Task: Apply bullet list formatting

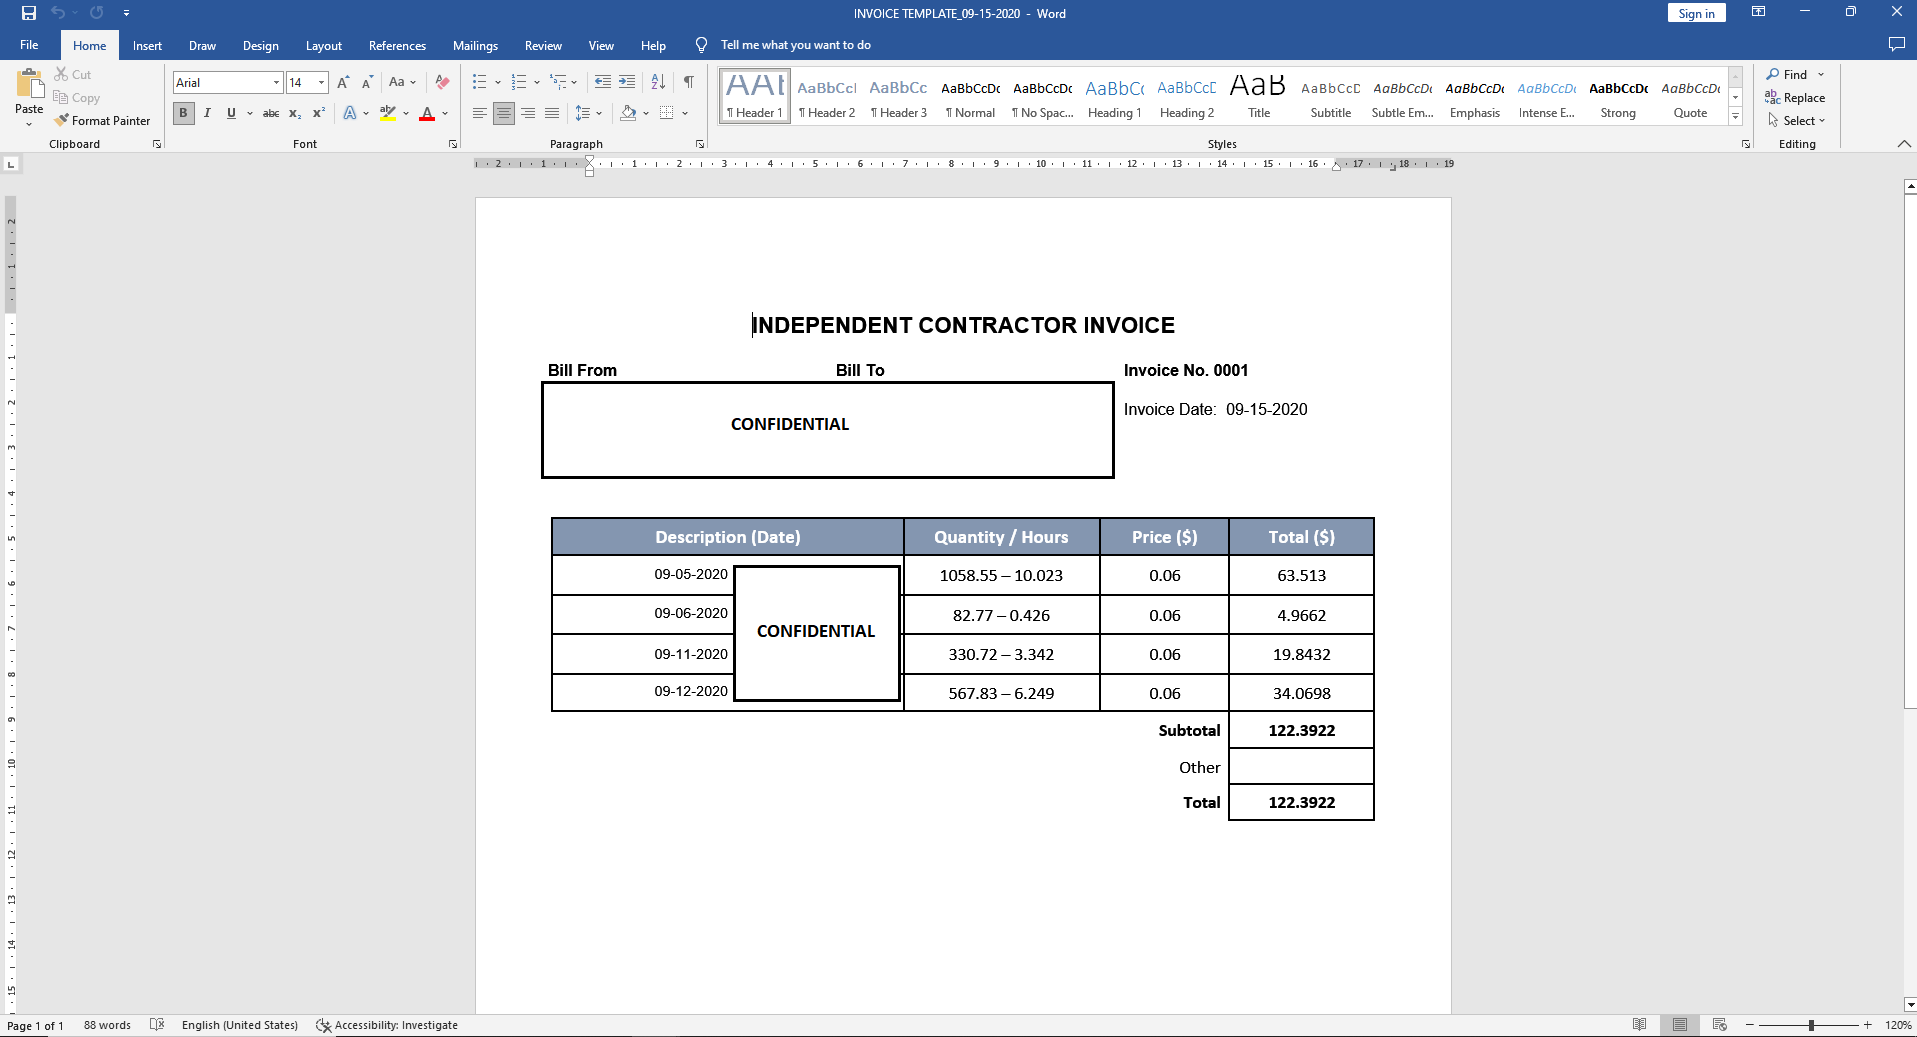Action: [x=479, y=83]
